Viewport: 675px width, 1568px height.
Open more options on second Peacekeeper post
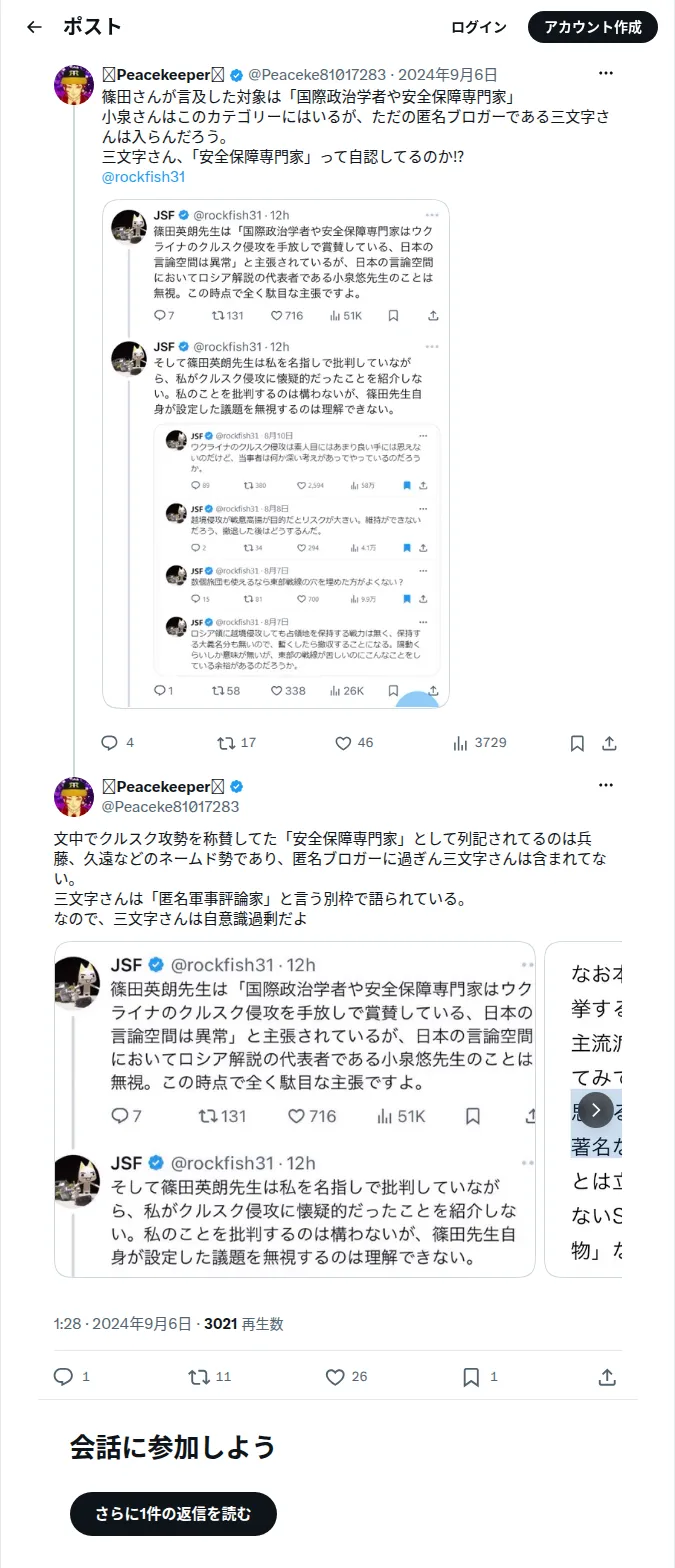[x=606, y=786]
